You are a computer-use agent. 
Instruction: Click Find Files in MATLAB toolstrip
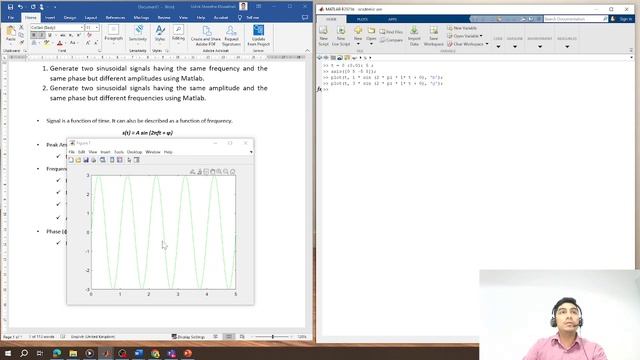point(391,32)
